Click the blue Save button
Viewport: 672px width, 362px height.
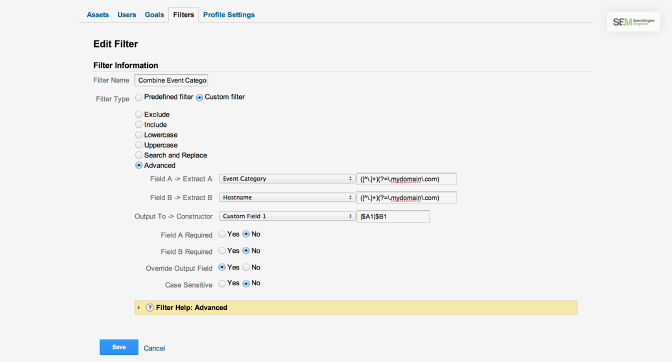click(119, 347)
